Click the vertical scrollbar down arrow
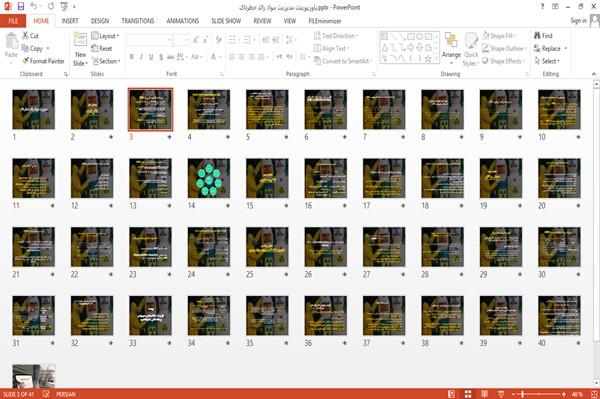The width and height of the screenshot is (600, 399). click(x=596, y=383)
